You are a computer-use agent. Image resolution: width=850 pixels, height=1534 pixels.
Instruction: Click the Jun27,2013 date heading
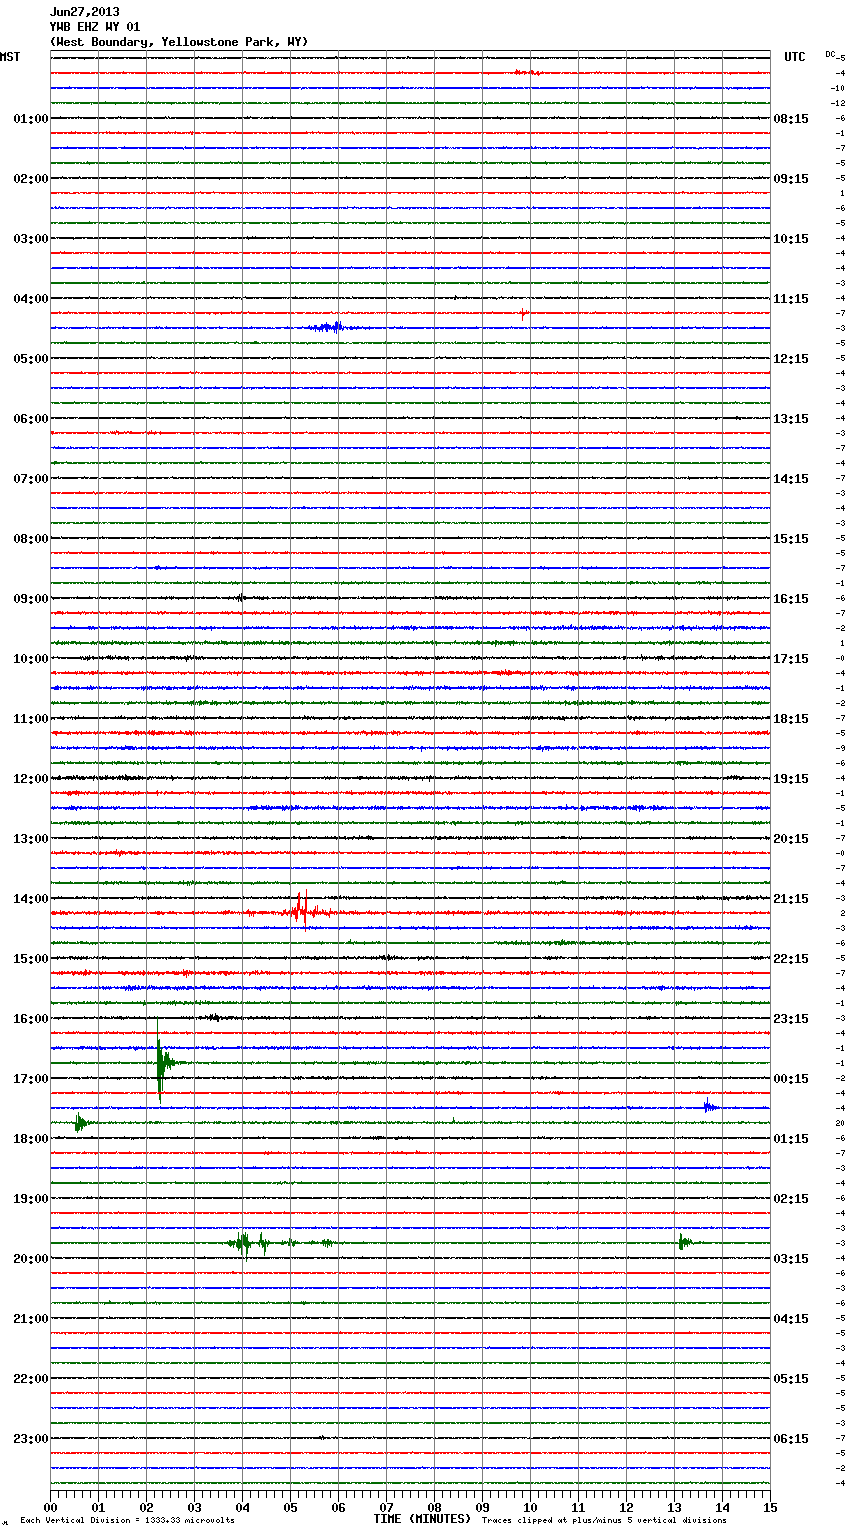pyautogui.click(x=84, y=12)
